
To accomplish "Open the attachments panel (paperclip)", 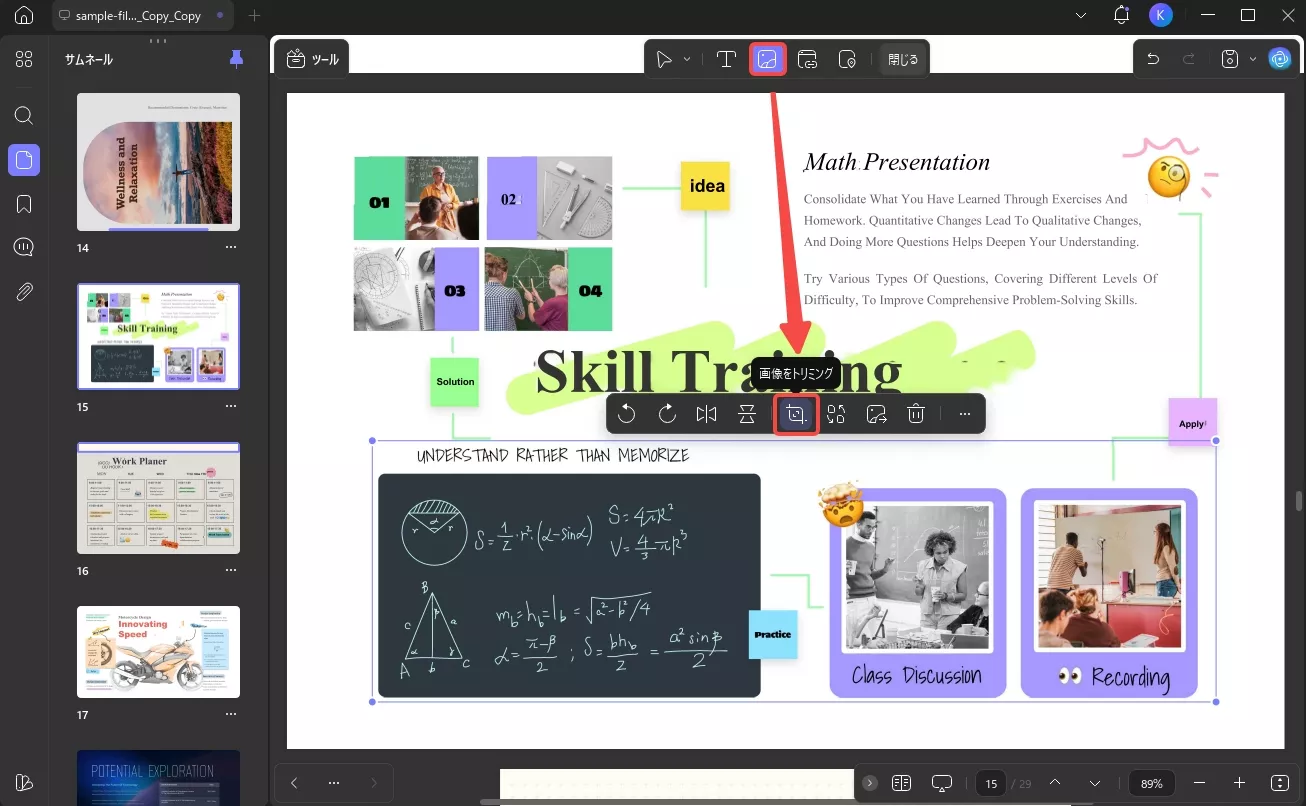I will click(24, 292).
